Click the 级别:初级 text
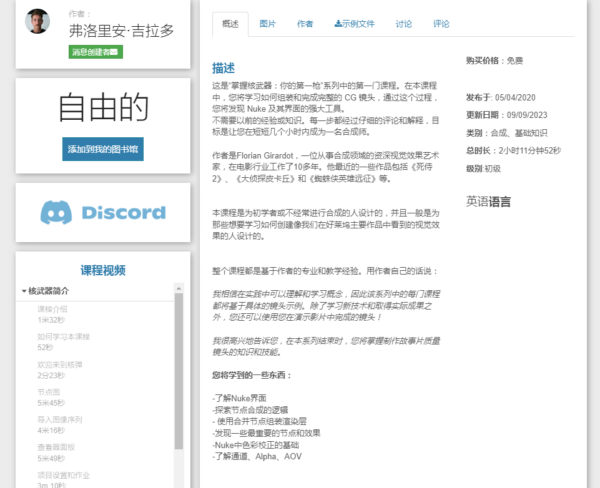The image size is (600, 488). (x=483, y=168)
